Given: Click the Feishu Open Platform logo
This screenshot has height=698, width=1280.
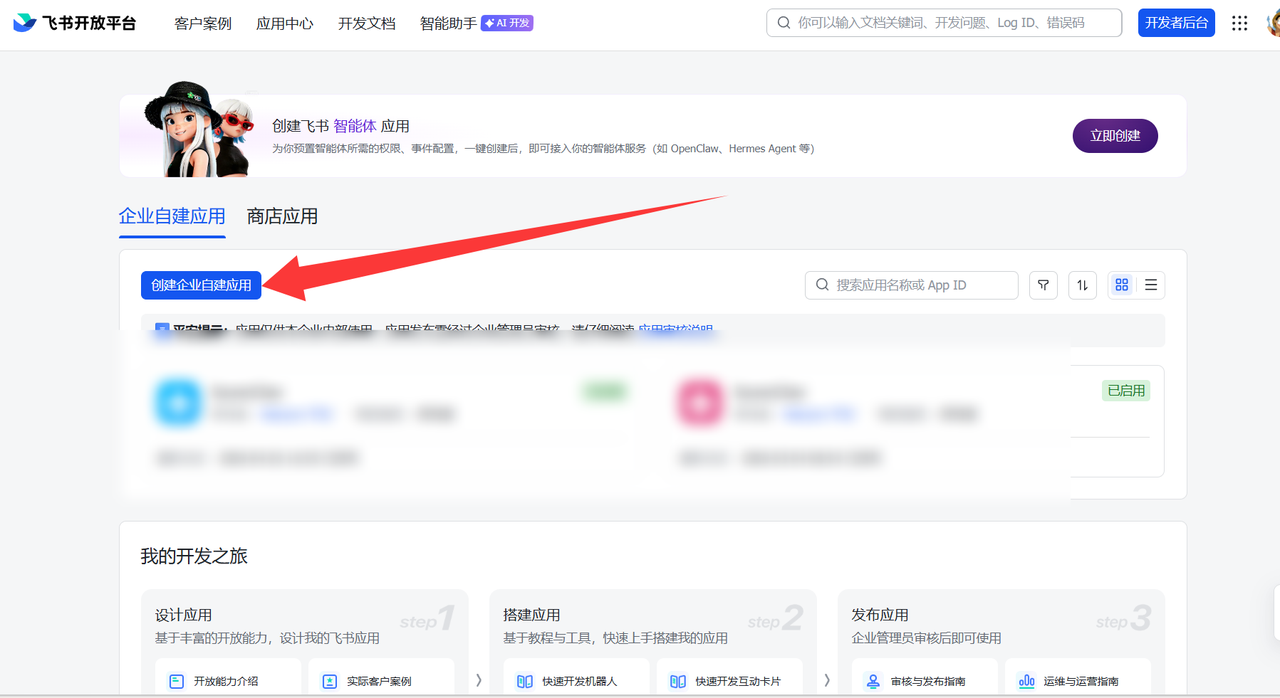Looking at the screenshot, I should tap(75, 23).
